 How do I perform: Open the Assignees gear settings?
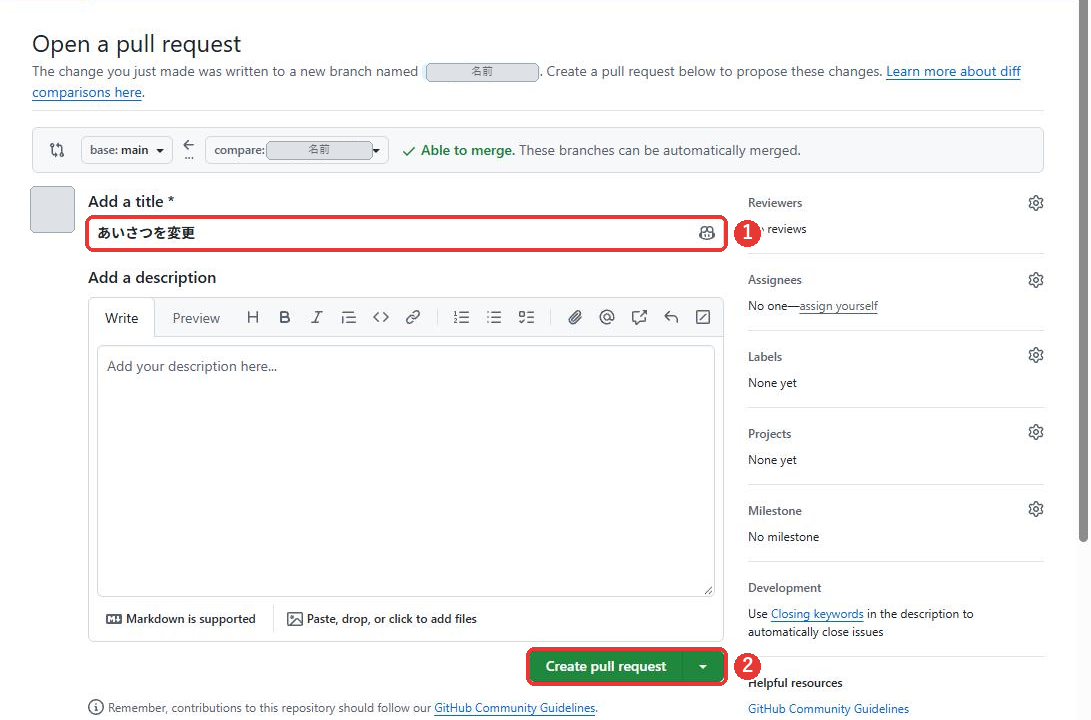click(x=1035, y=280)
